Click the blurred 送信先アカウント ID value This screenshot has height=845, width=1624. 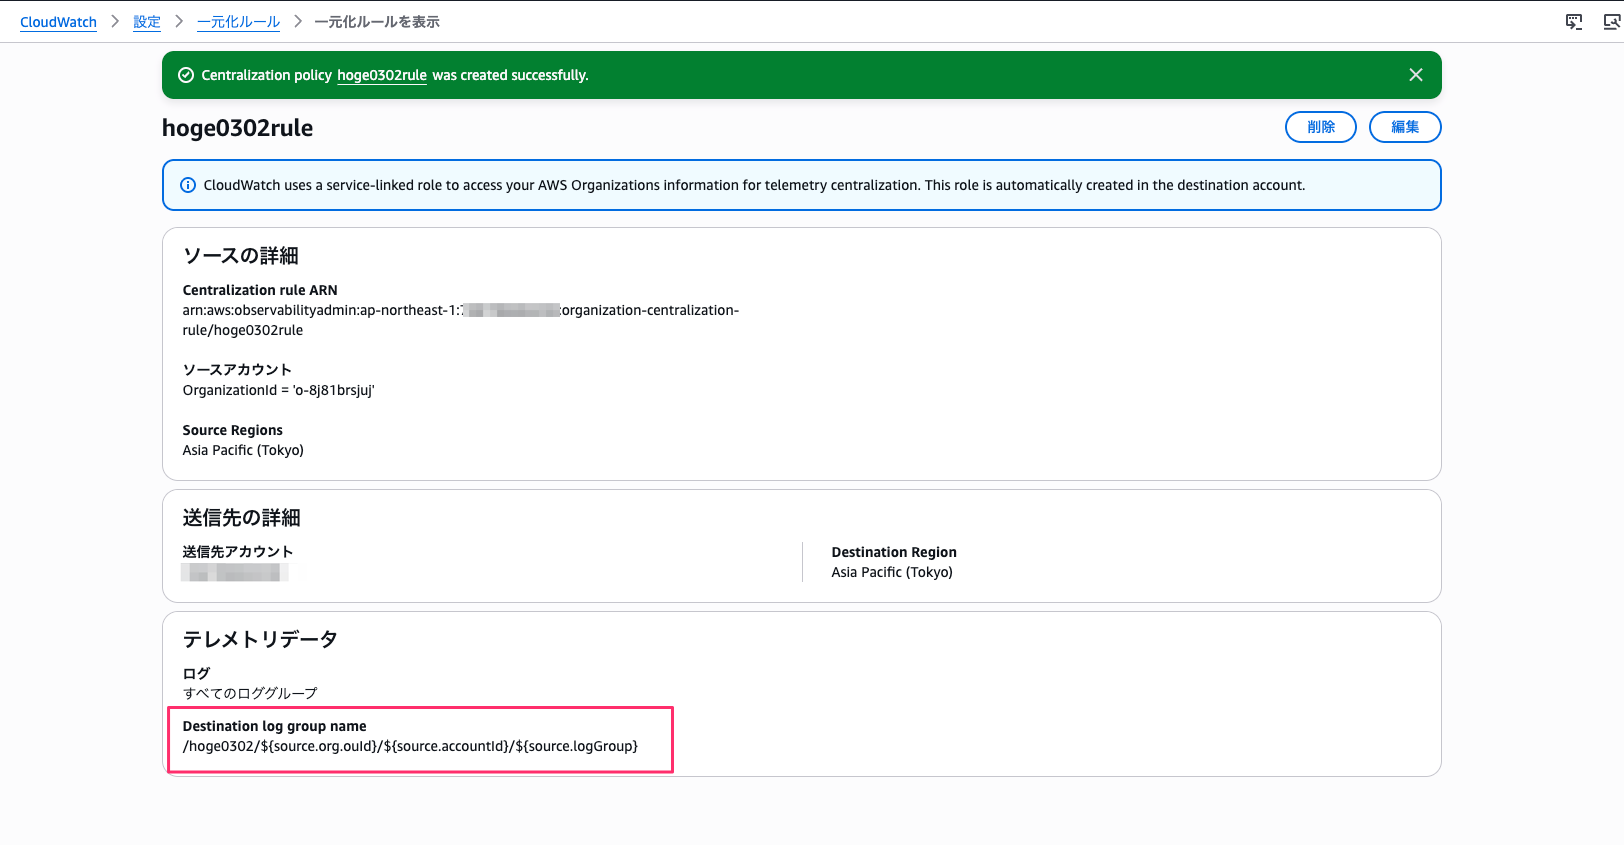(x=235, y=572)
